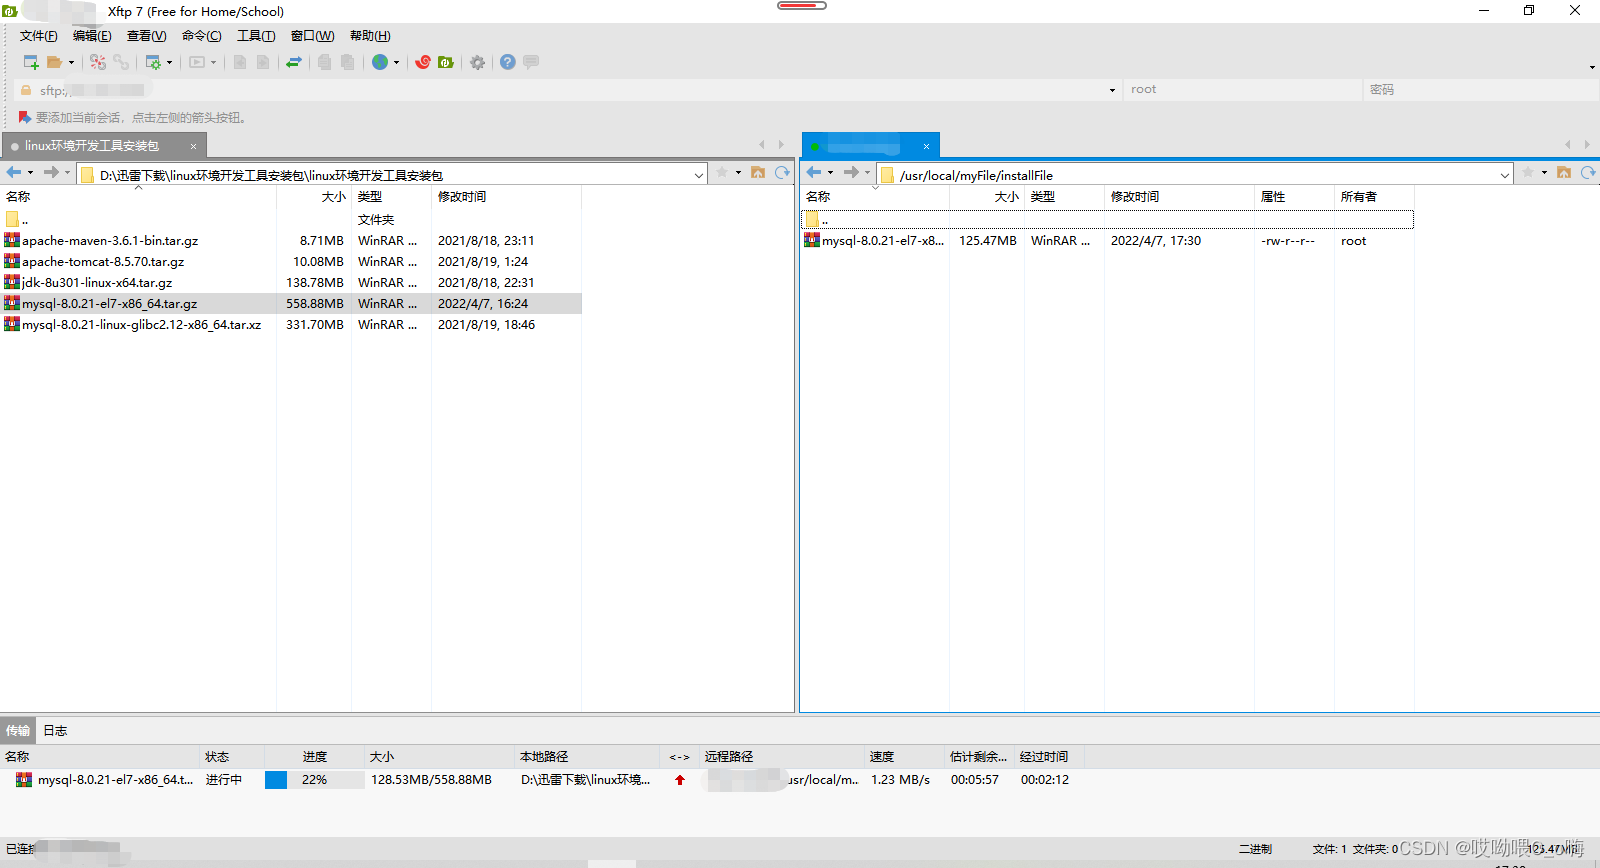Go back in the remote pane

coord(814,172)
